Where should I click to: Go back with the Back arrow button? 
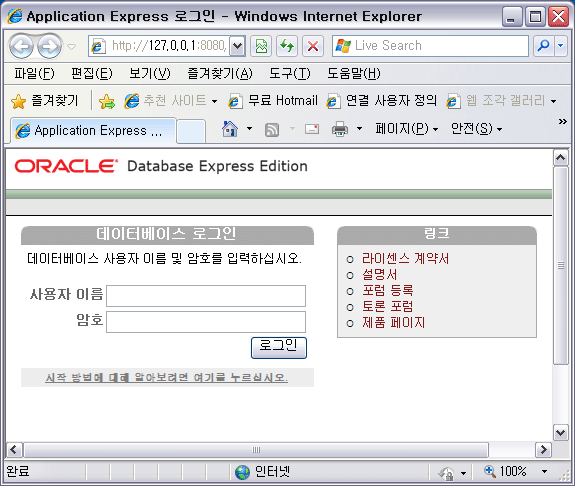pos(21,46)
